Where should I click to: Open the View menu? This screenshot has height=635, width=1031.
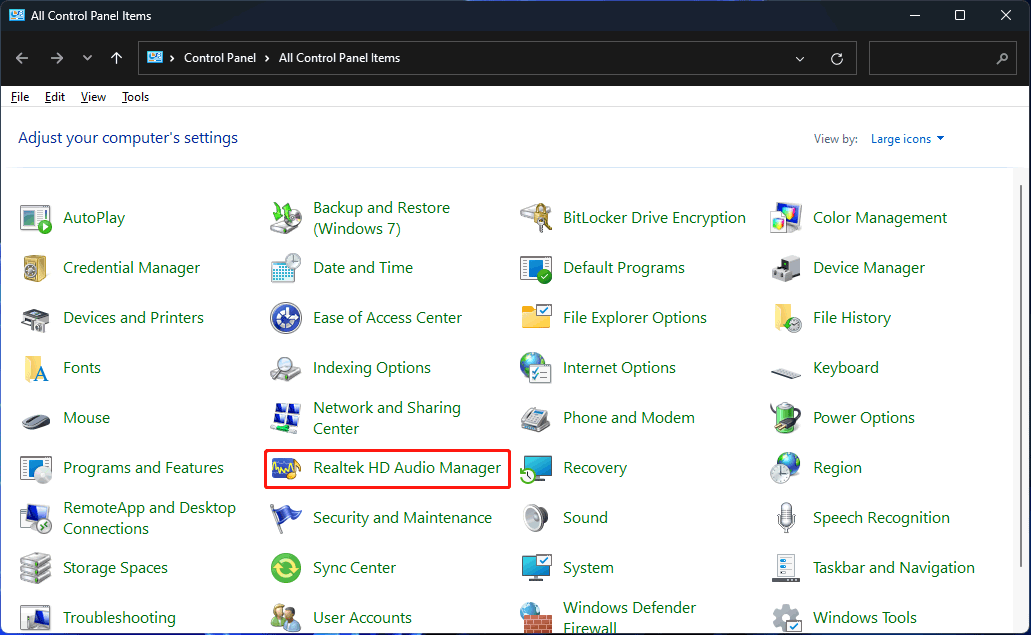(93, 97)
